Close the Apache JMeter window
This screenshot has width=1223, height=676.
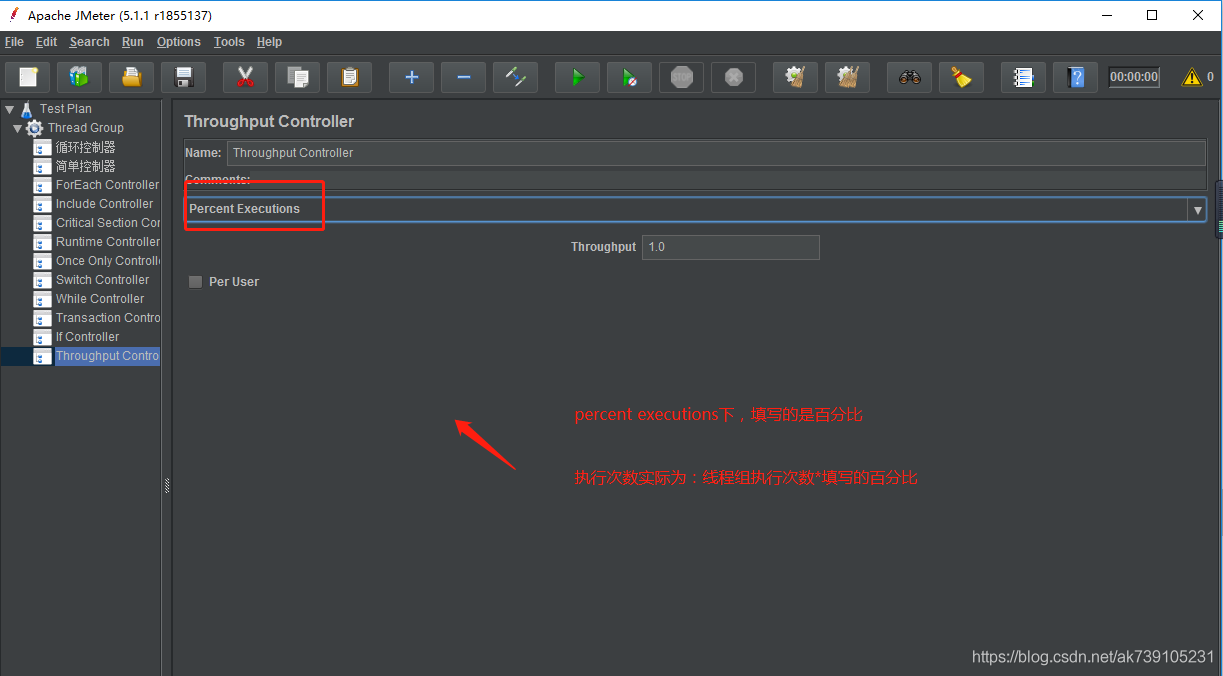click(x=1198, y=16)
